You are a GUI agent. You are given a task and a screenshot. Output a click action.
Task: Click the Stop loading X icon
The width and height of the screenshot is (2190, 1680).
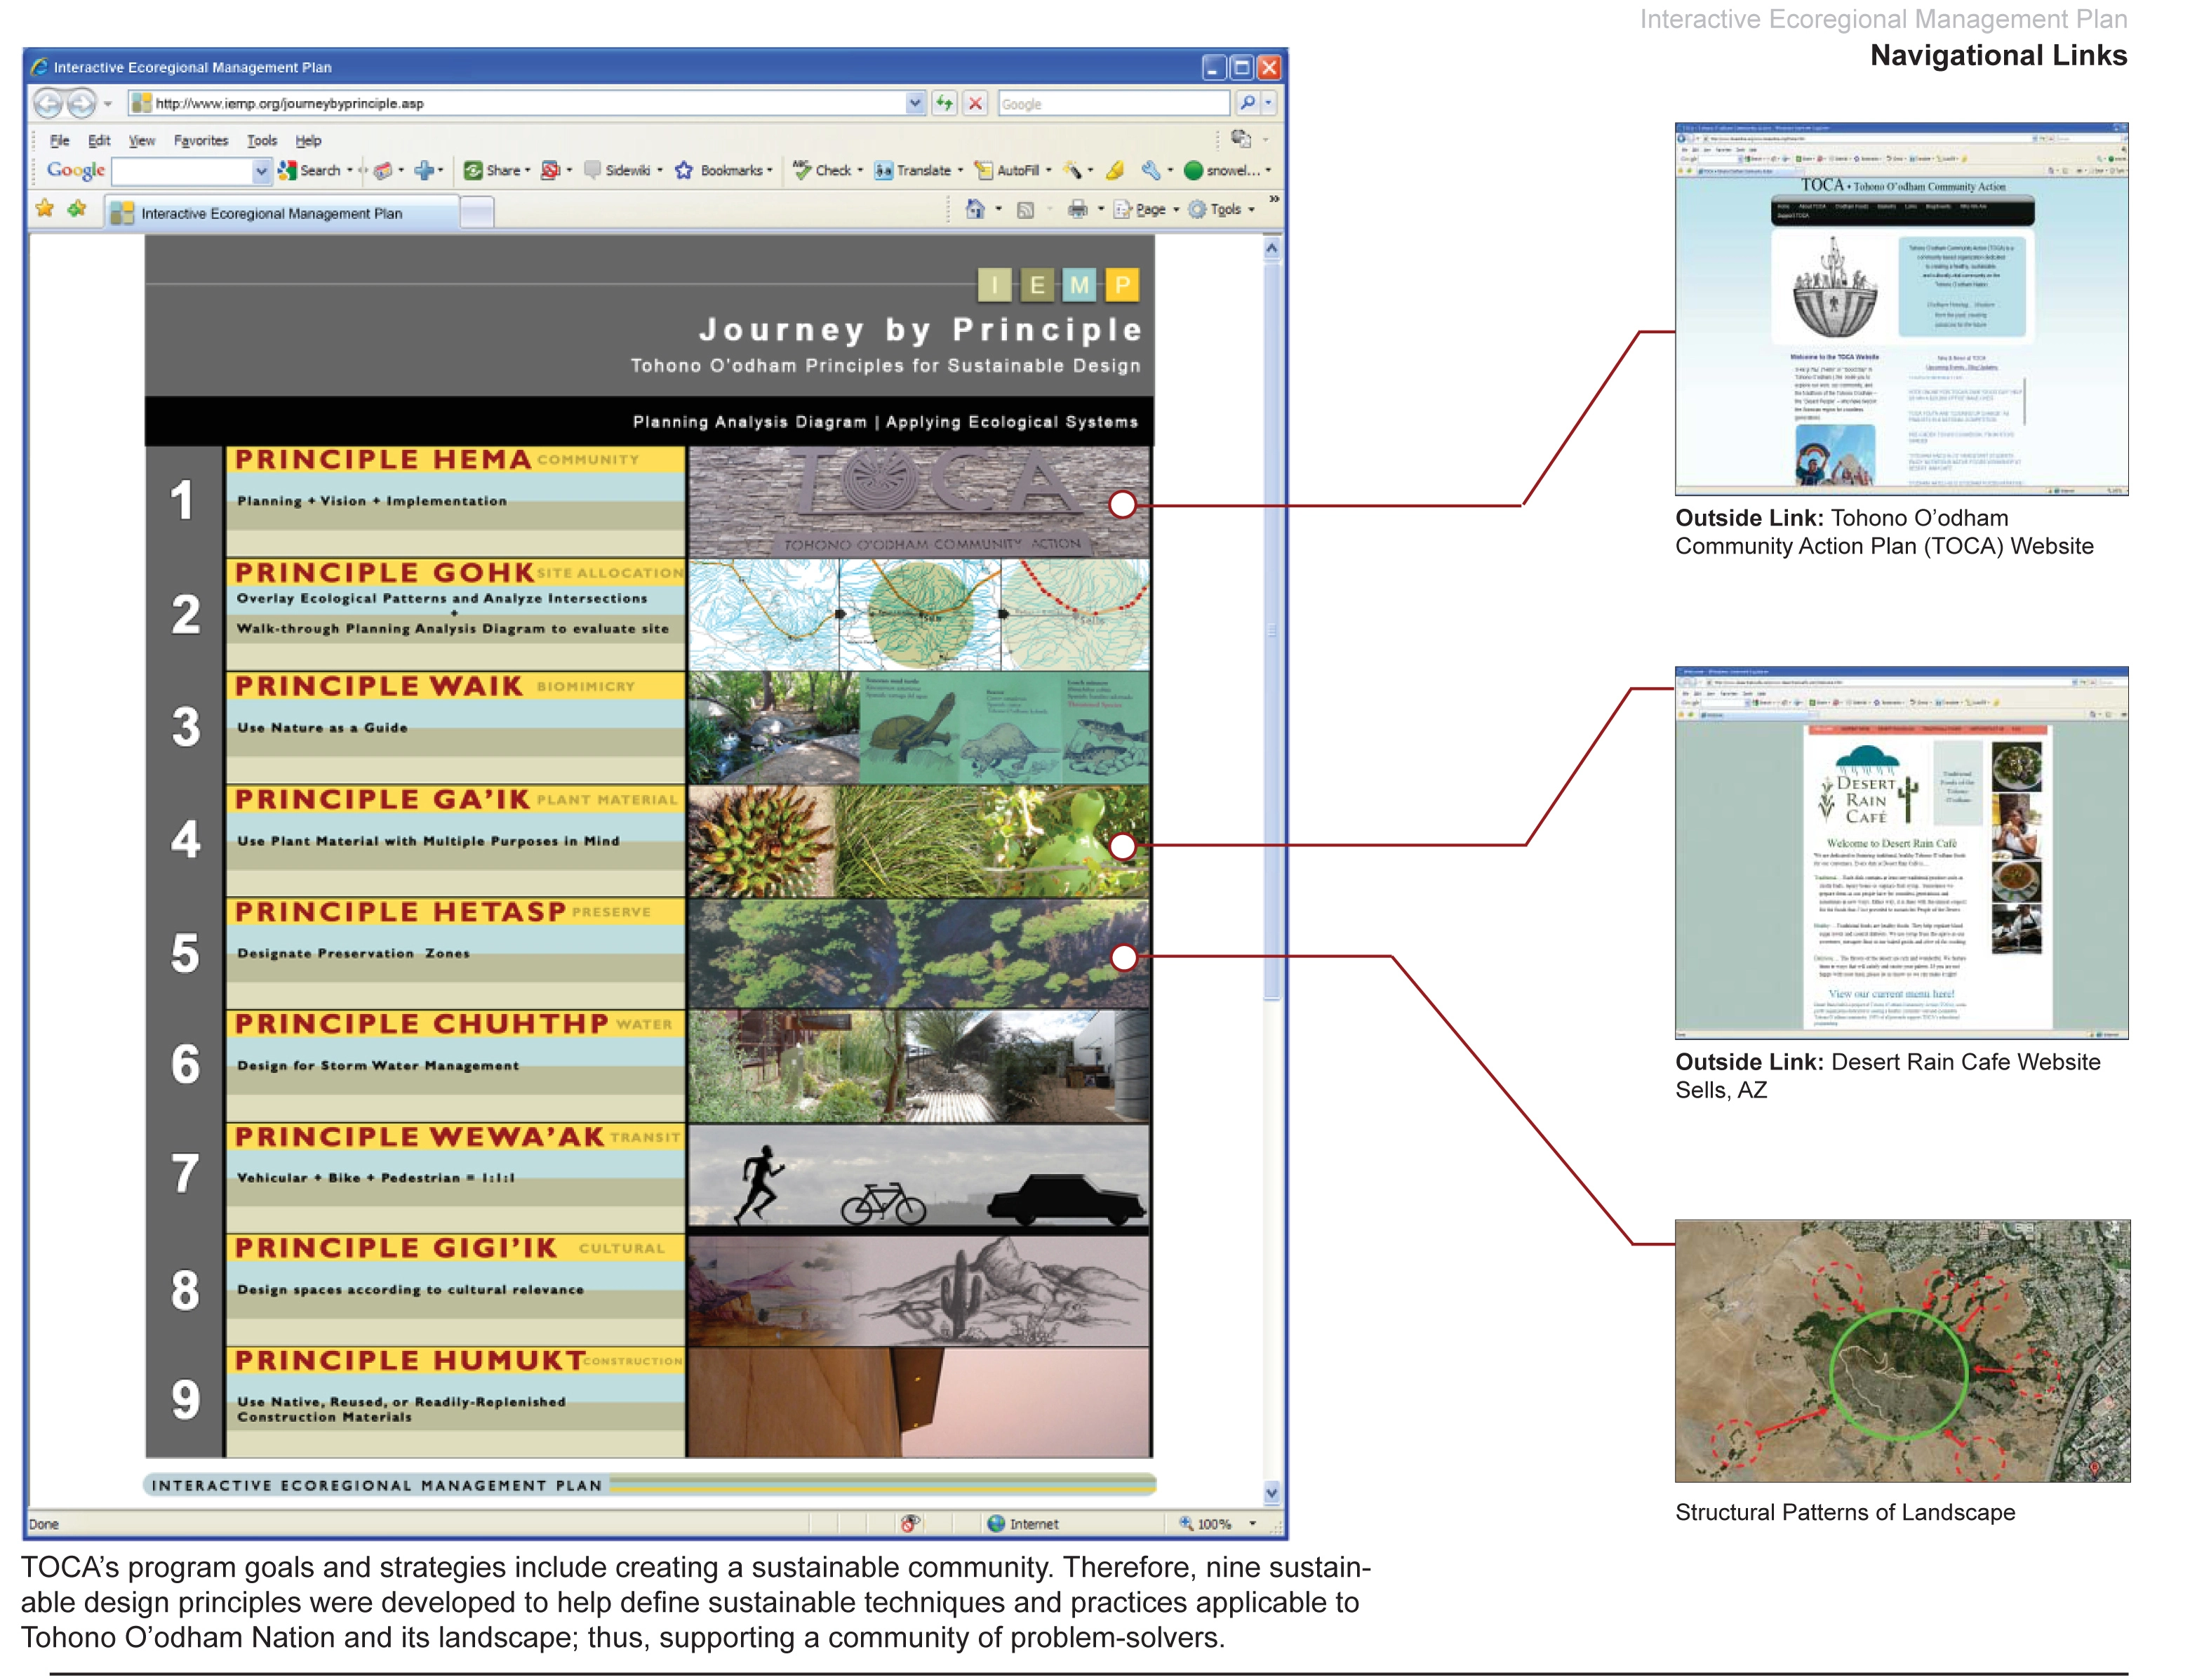[x=976, y=103]
